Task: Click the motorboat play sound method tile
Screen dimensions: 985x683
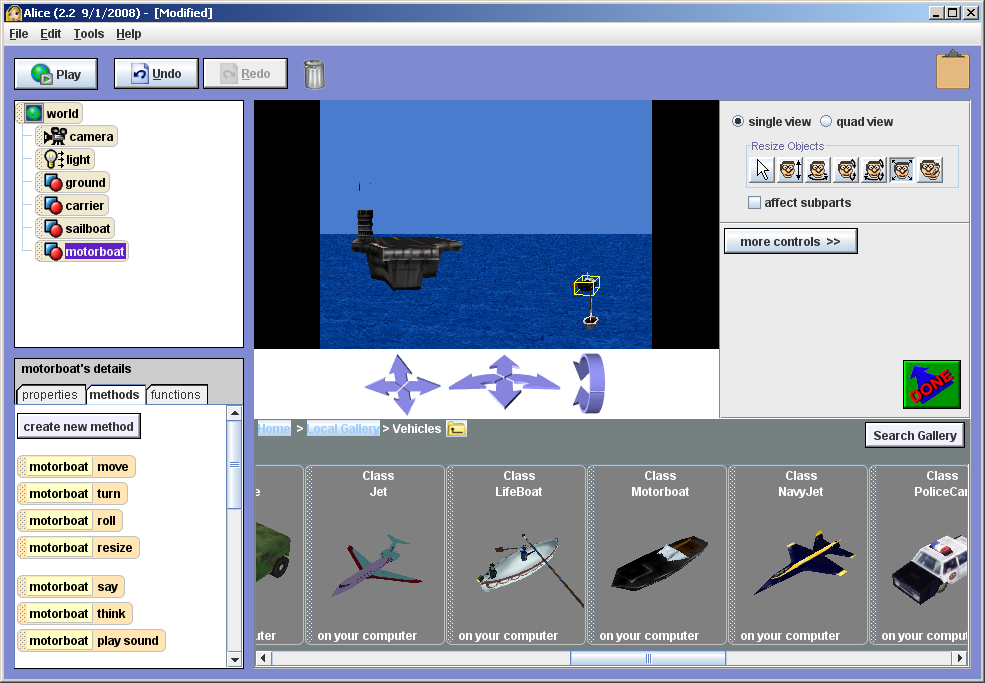Action: click(92, 641)
